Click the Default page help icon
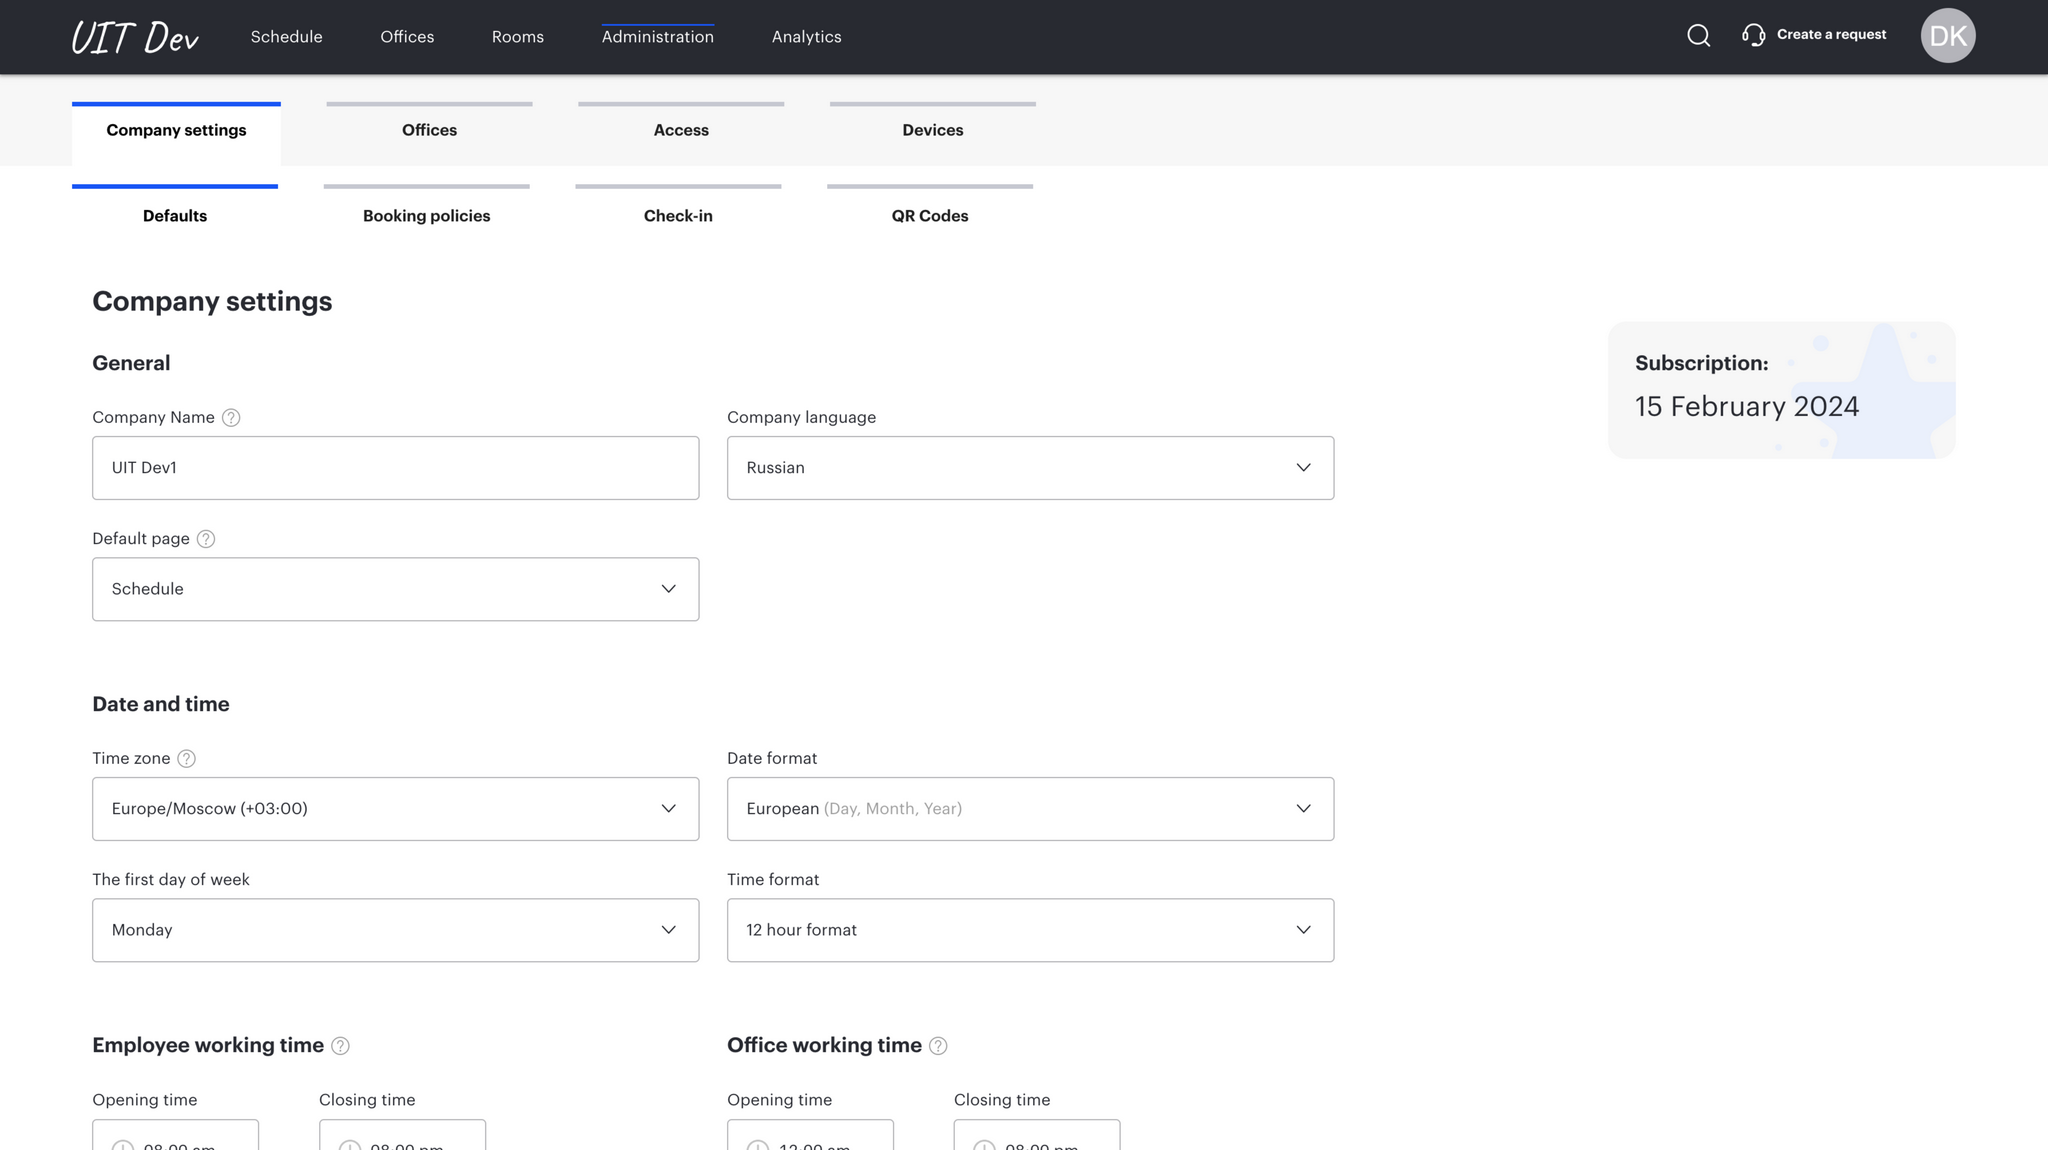The width and height of the screenshot is (2048, 1150). pyautogui.click(x=206, y=539)
